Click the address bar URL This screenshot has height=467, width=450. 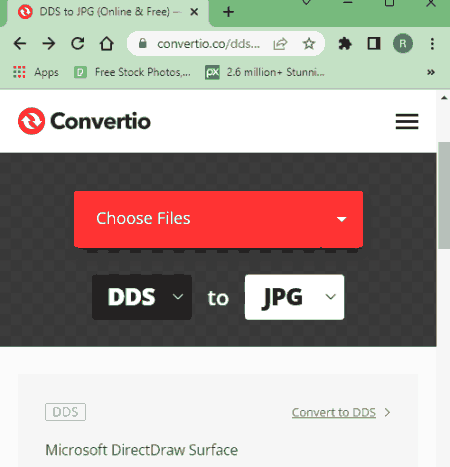(x=208, y=44)
